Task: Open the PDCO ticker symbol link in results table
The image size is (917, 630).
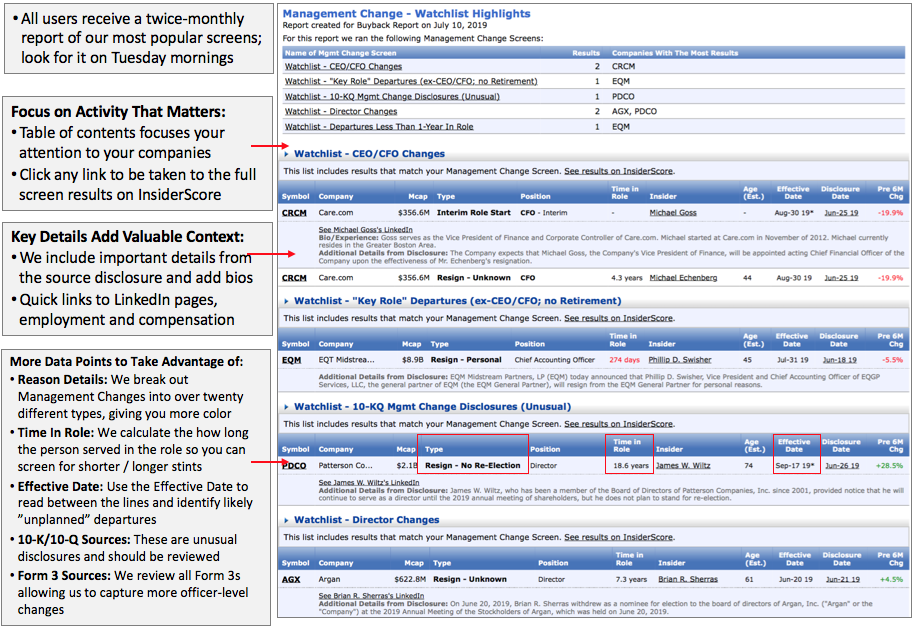Action: click(x=294, y=466)
